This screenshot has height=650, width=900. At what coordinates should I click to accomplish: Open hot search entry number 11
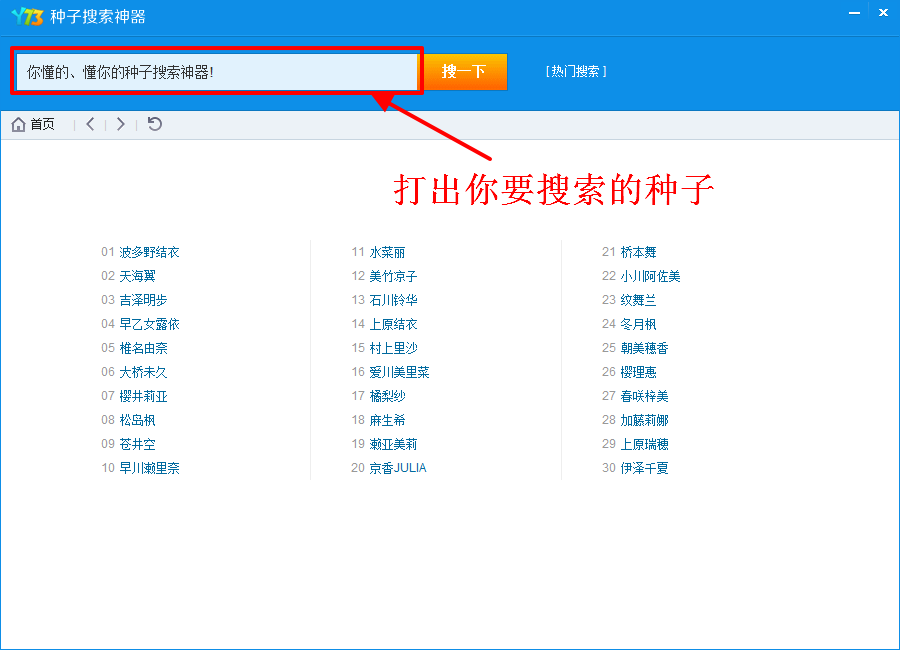[387, 252]
